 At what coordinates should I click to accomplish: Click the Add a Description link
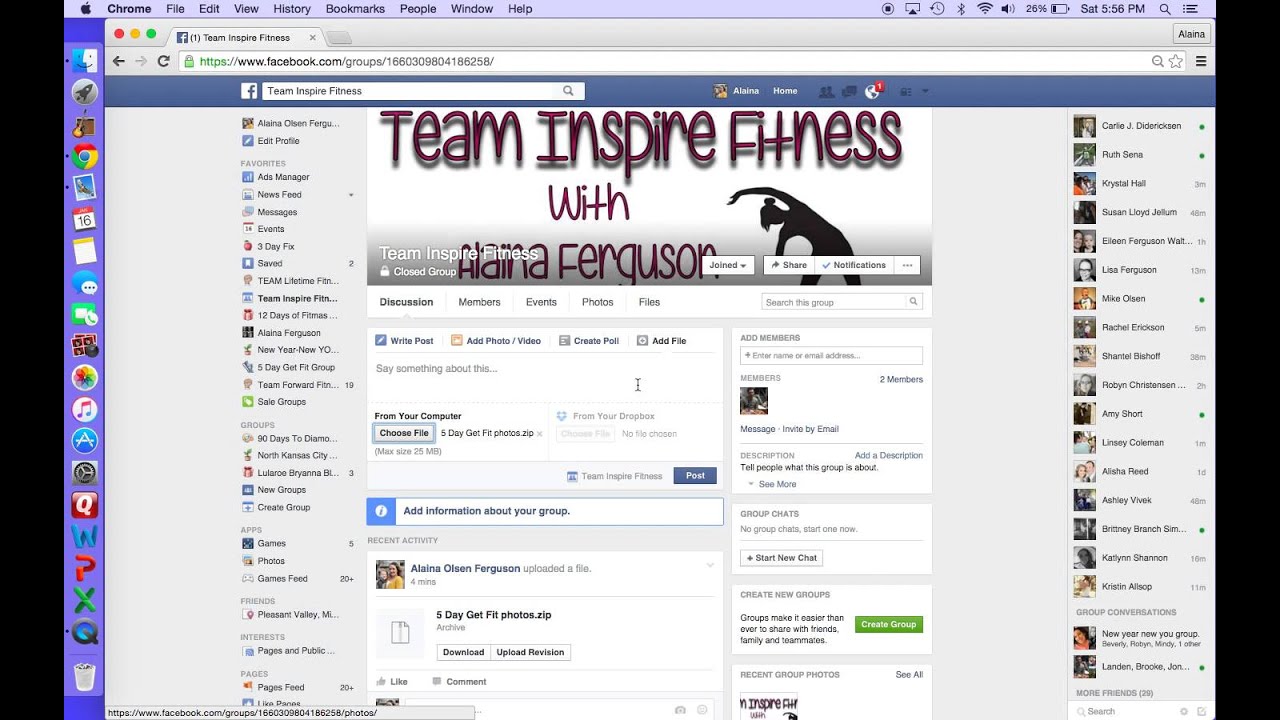coord(889,455)
